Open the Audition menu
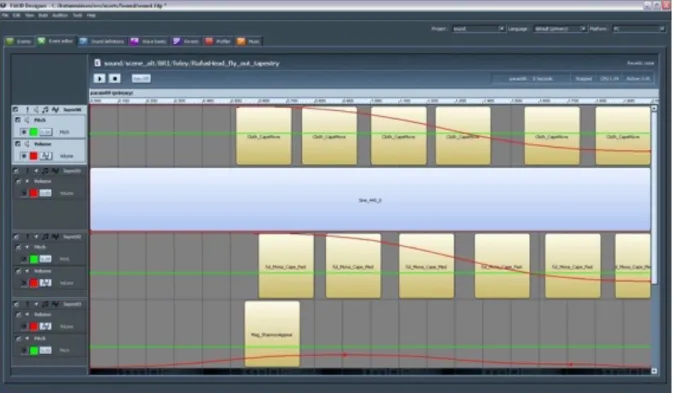673x393 pixels. [60, 15]
